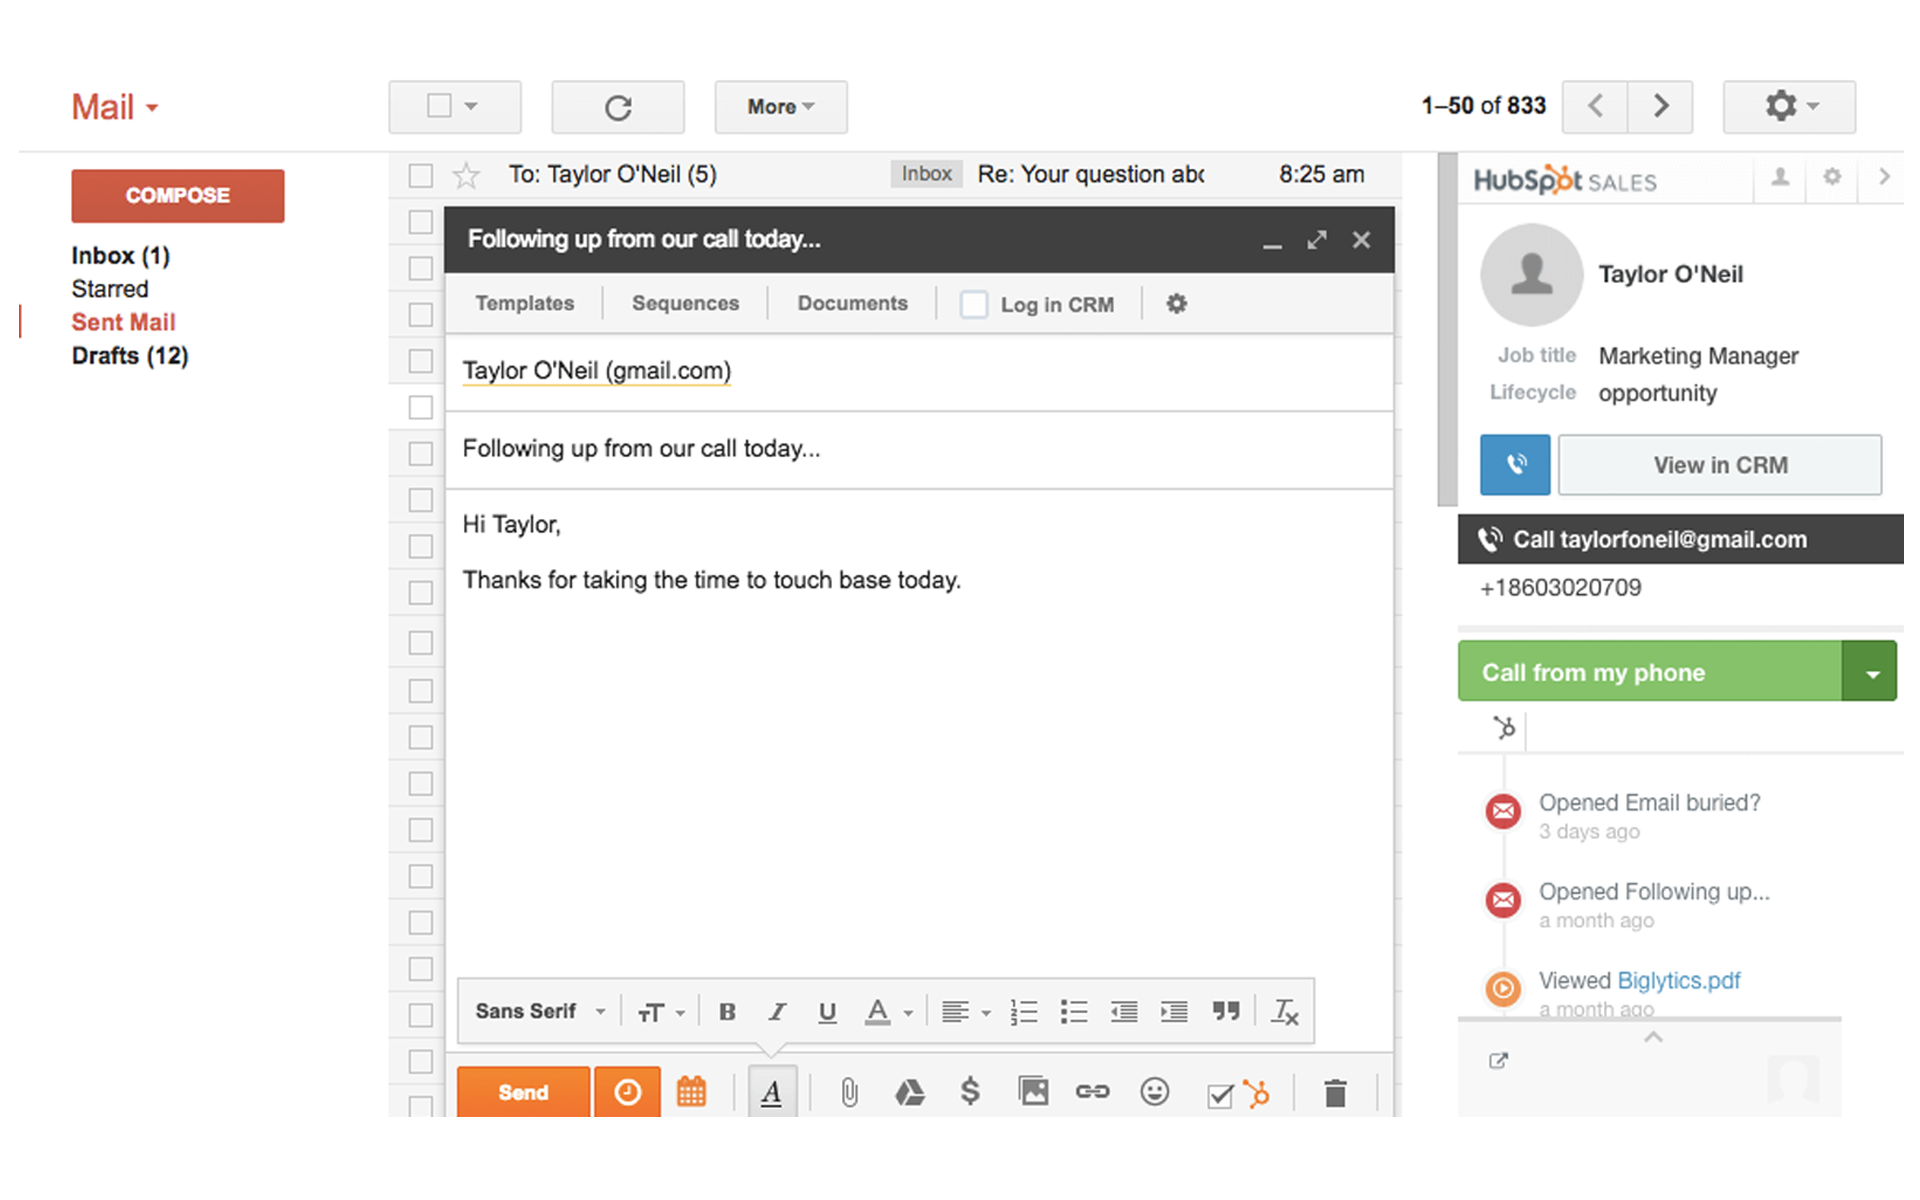1920x1200 pixels.
Task: Open the send later clock button
Action: [x=627, y=1092]
